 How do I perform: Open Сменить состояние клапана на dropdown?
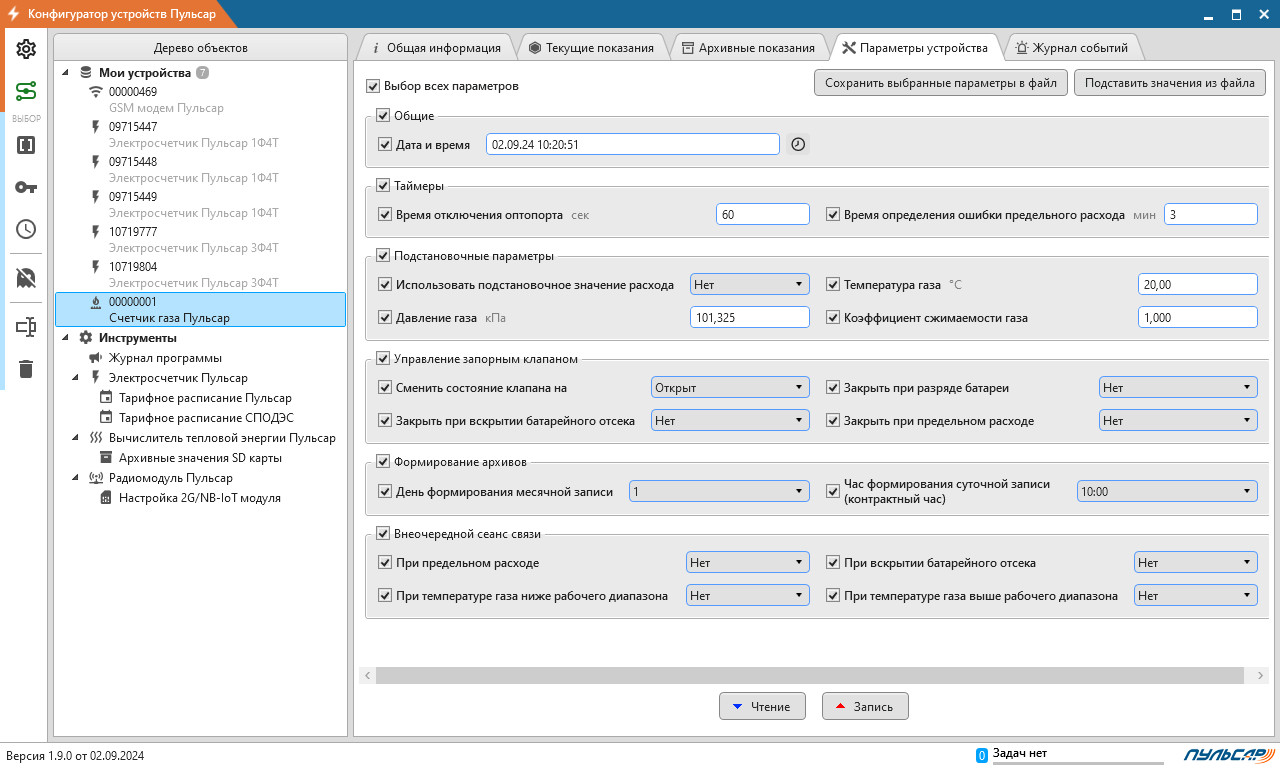coord(730,387)
